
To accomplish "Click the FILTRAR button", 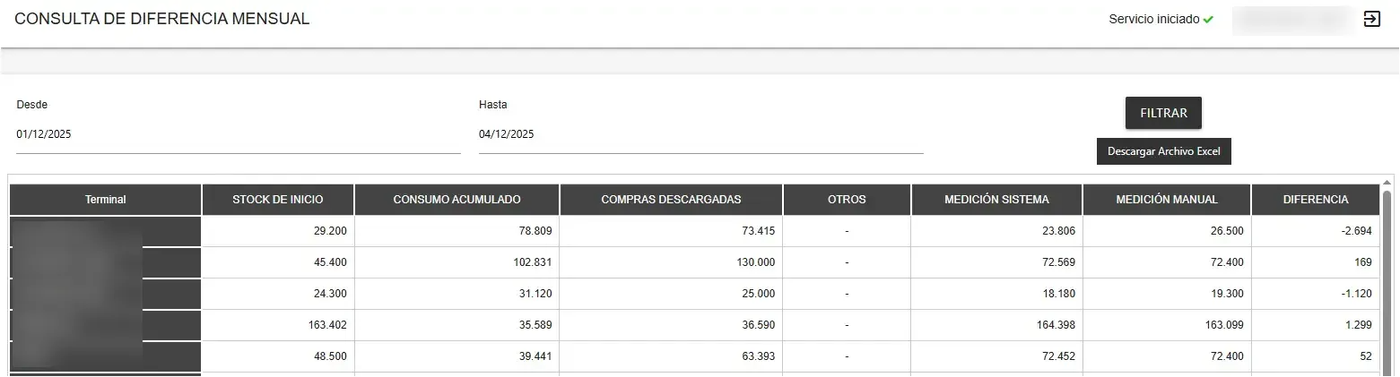I will pyautogui.click(x=1163, y=113).
